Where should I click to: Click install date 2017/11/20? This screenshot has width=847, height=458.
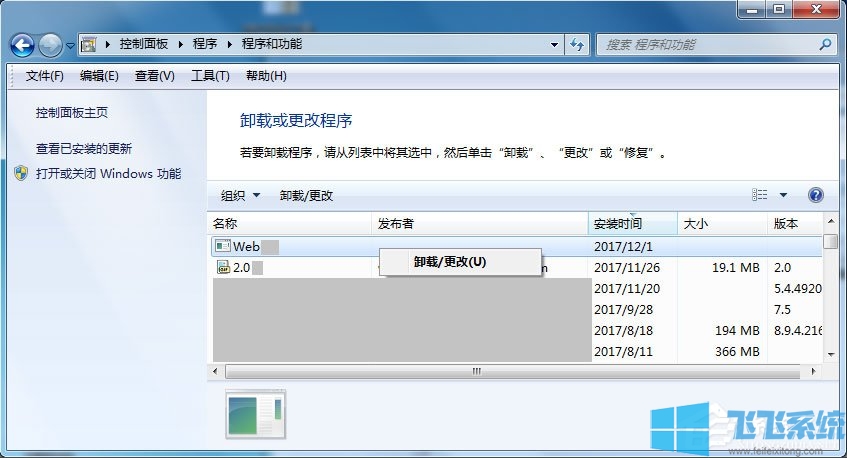tap(627, 288)
